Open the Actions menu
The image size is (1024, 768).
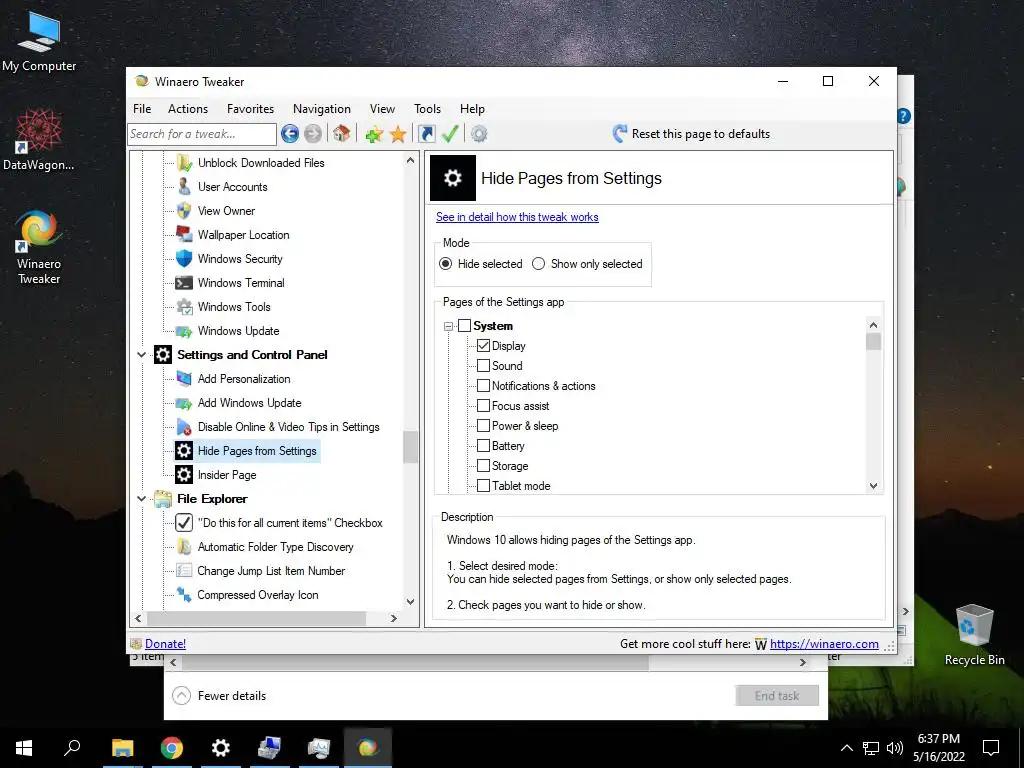188,109
